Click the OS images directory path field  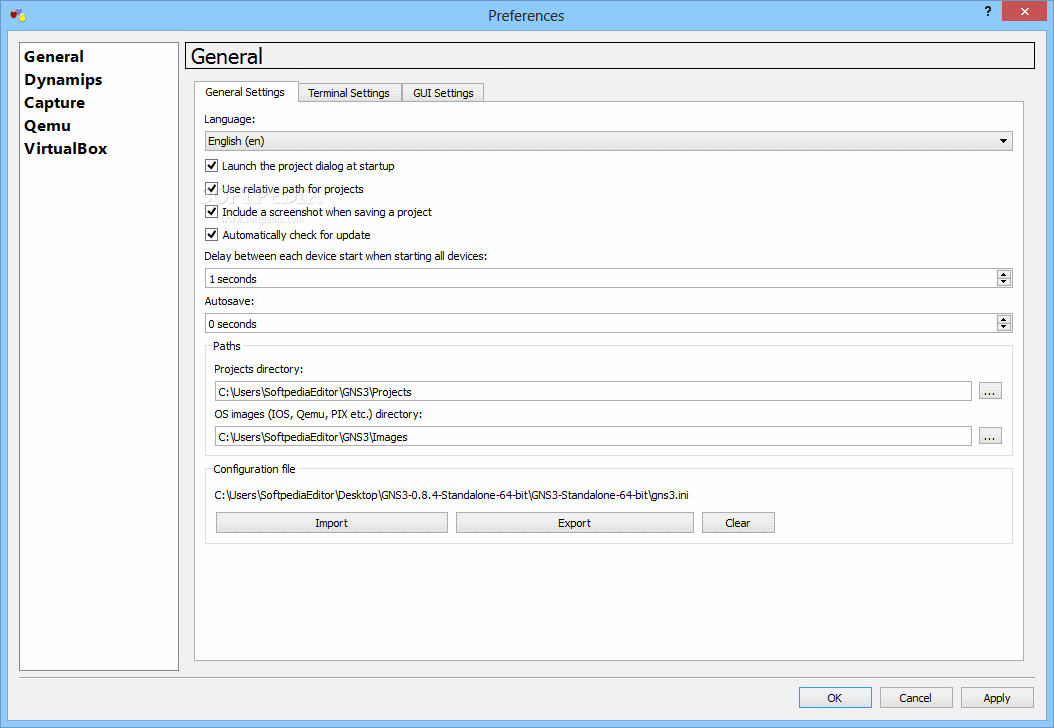pos(593,436)
